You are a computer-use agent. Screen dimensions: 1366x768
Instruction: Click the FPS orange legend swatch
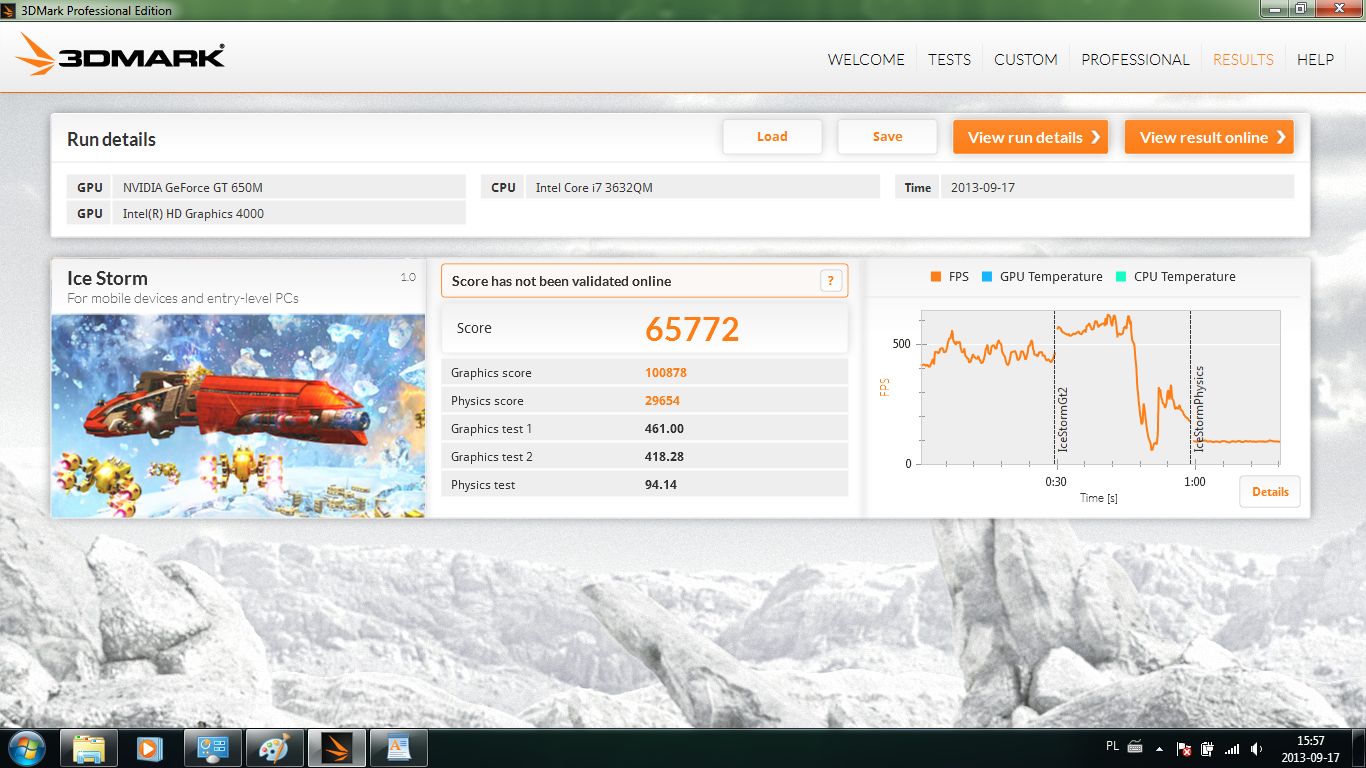[936, 277]
